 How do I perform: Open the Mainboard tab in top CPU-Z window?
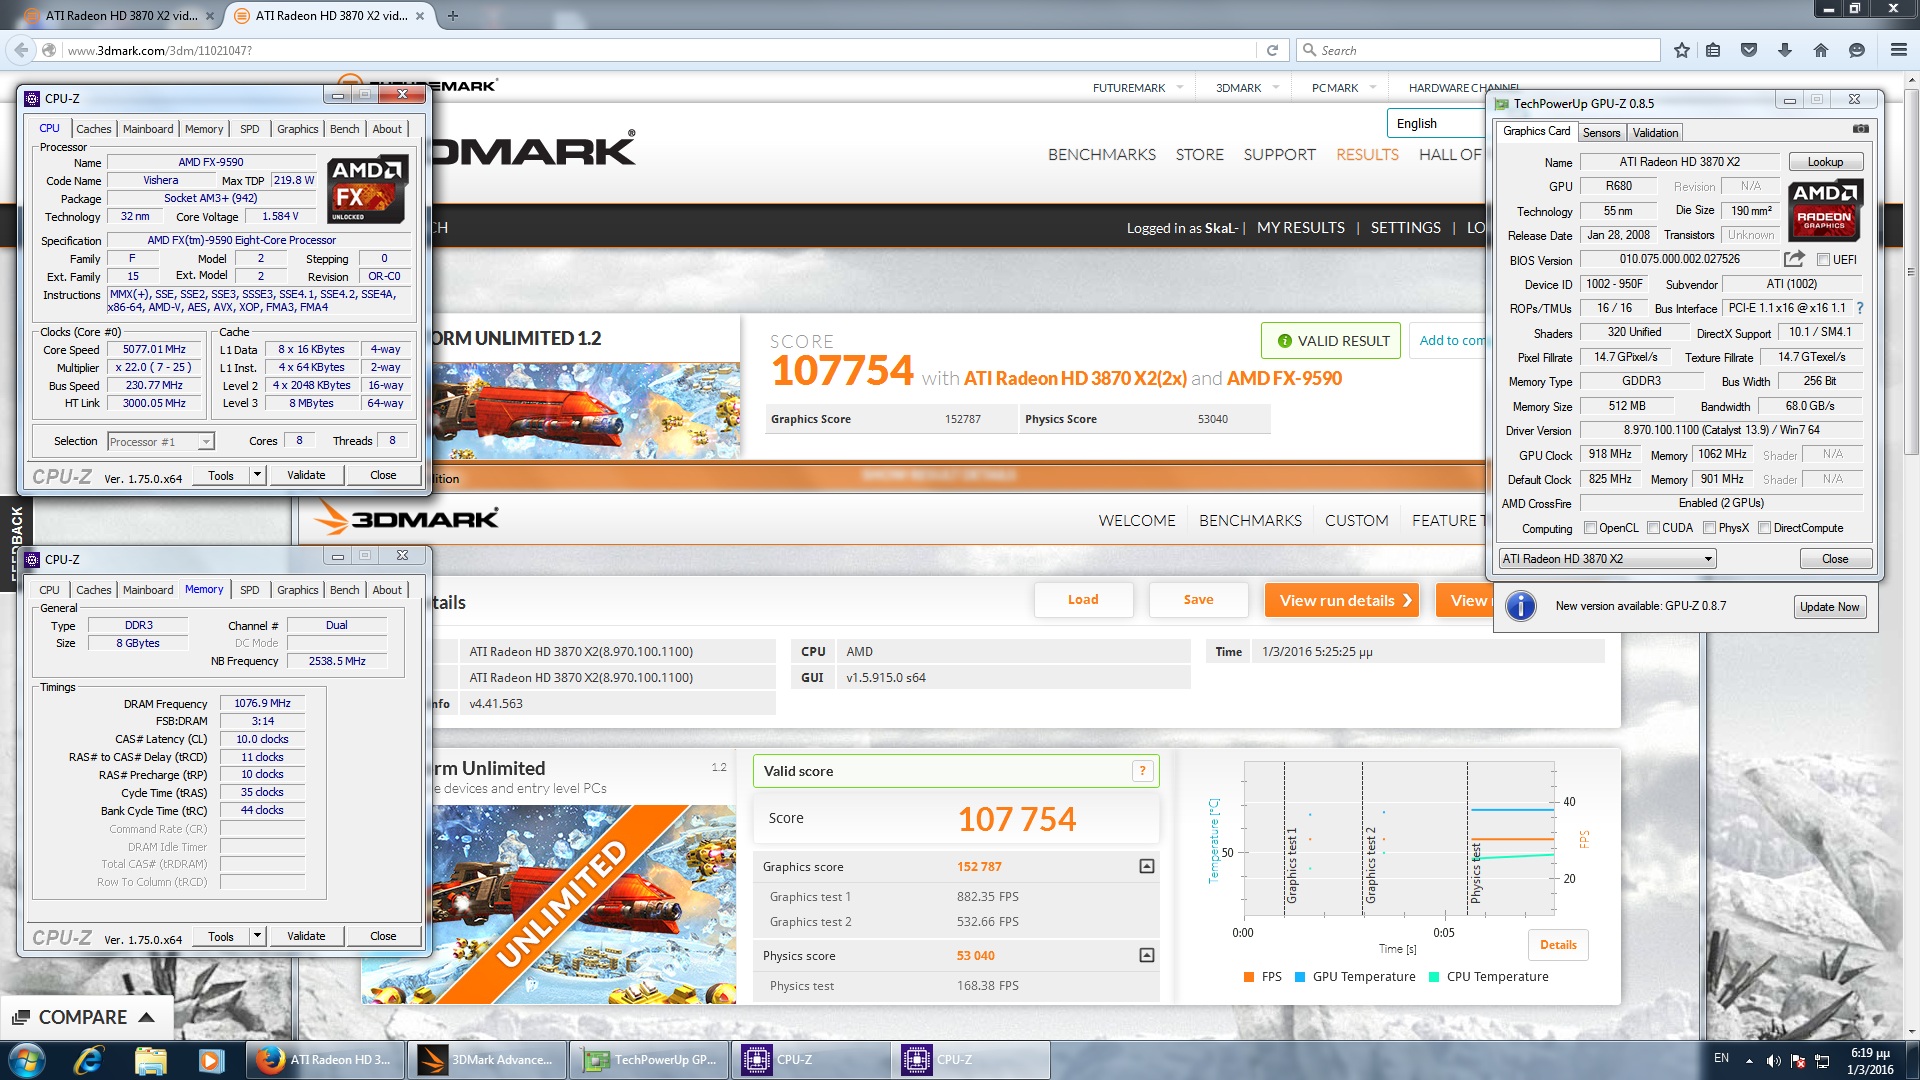(148, 129)
